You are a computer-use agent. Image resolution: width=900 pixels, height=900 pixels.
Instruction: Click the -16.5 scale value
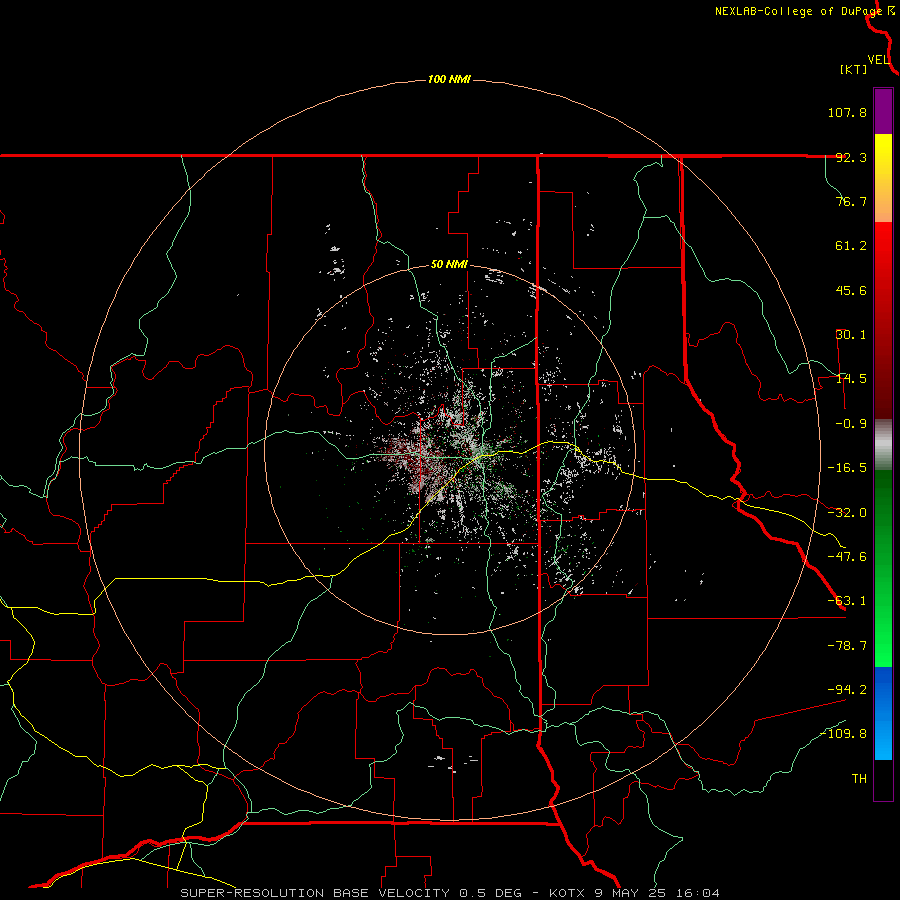point(847,468)
